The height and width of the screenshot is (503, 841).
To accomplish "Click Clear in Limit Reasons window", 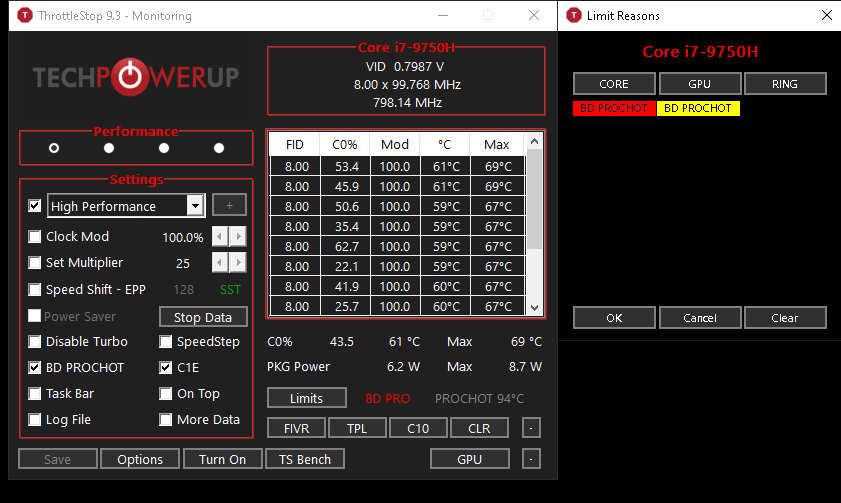I will point(785,317).
